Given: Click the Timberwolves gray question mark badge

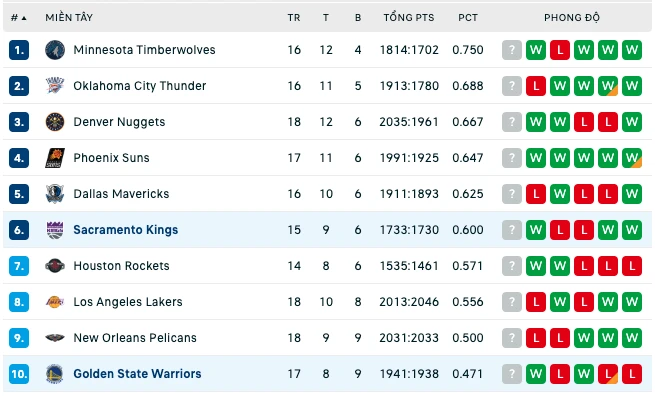Looking at the screenshot, I should tap(512, 50).
